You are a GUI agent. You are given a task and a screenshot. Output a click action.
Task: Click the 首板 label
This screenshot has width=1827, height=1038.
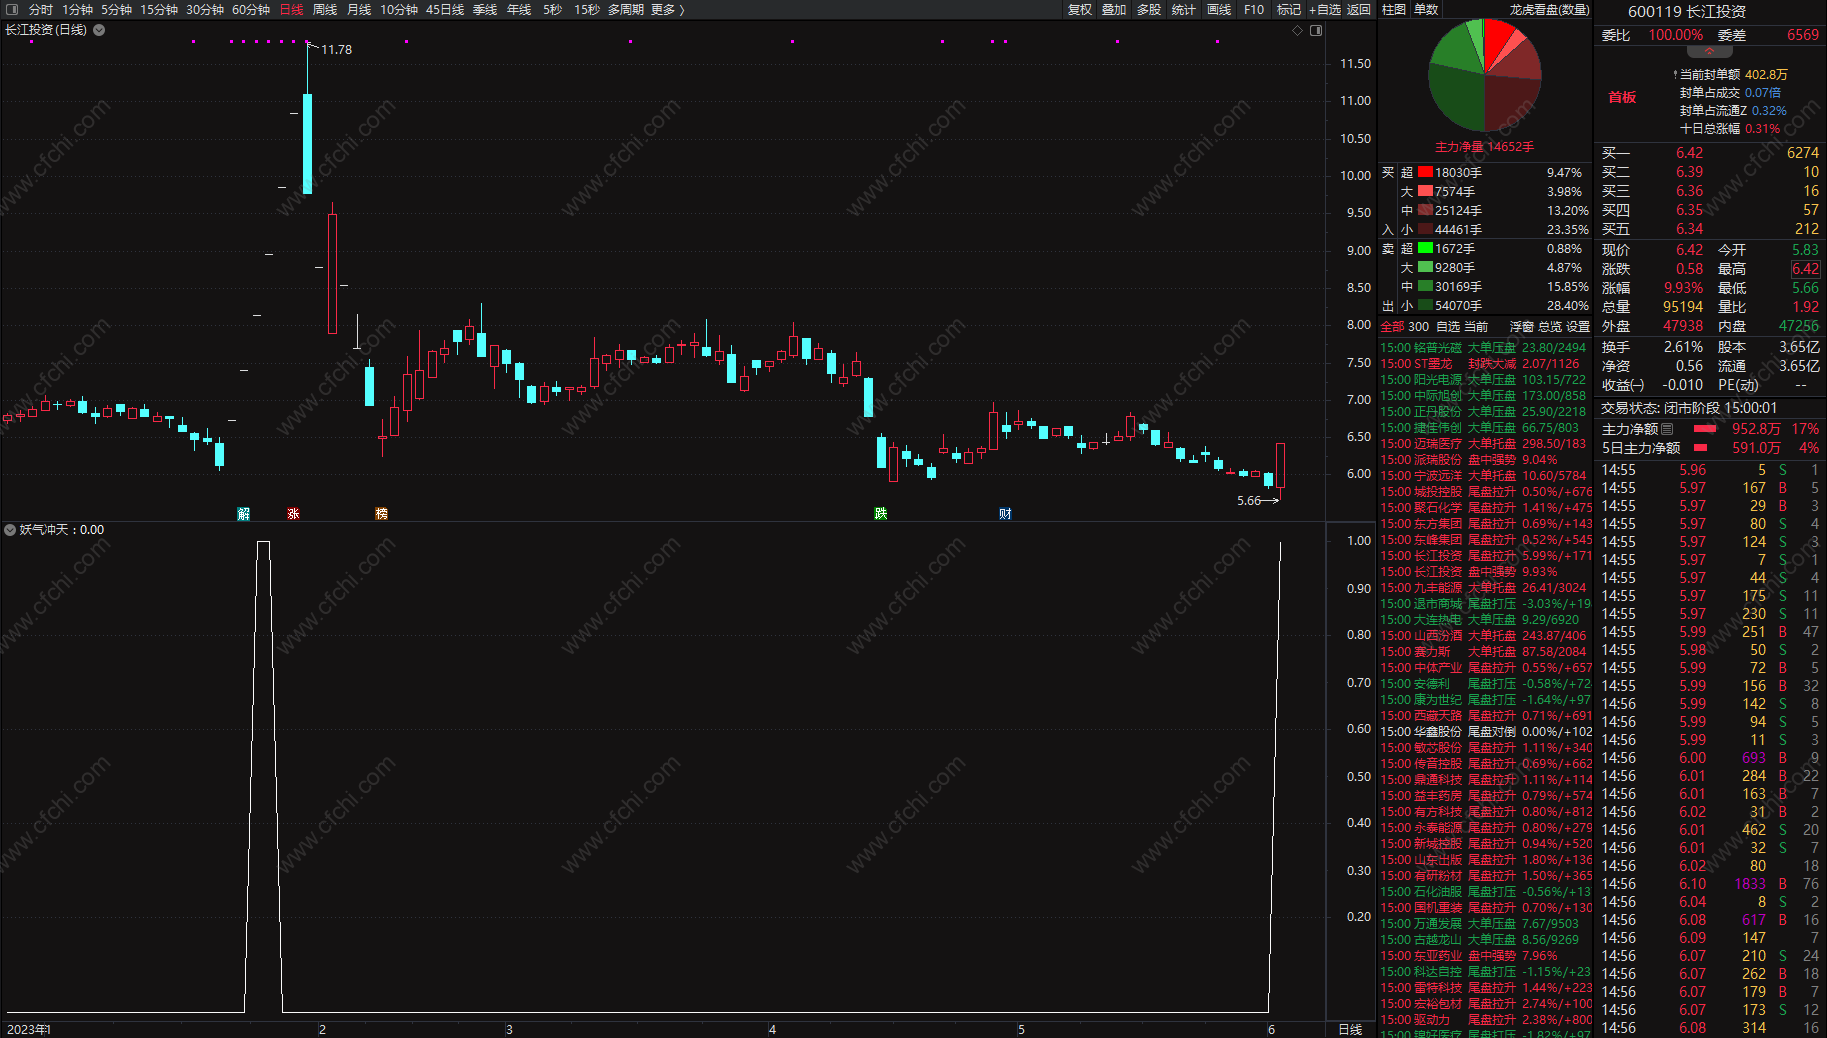click(1622, 97)
